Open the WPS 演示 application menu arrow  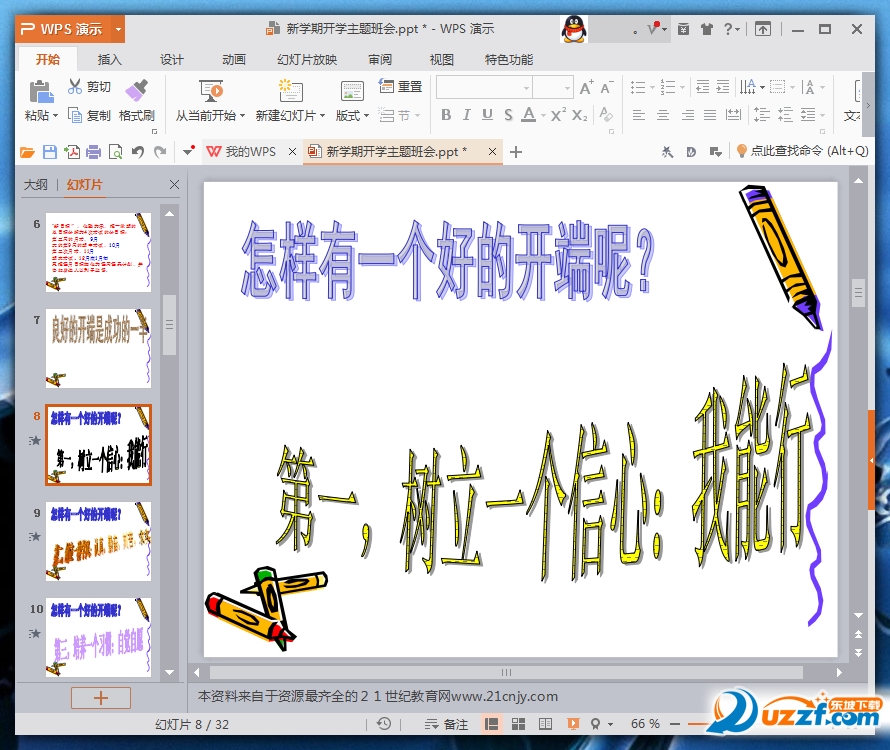[118, 29]
